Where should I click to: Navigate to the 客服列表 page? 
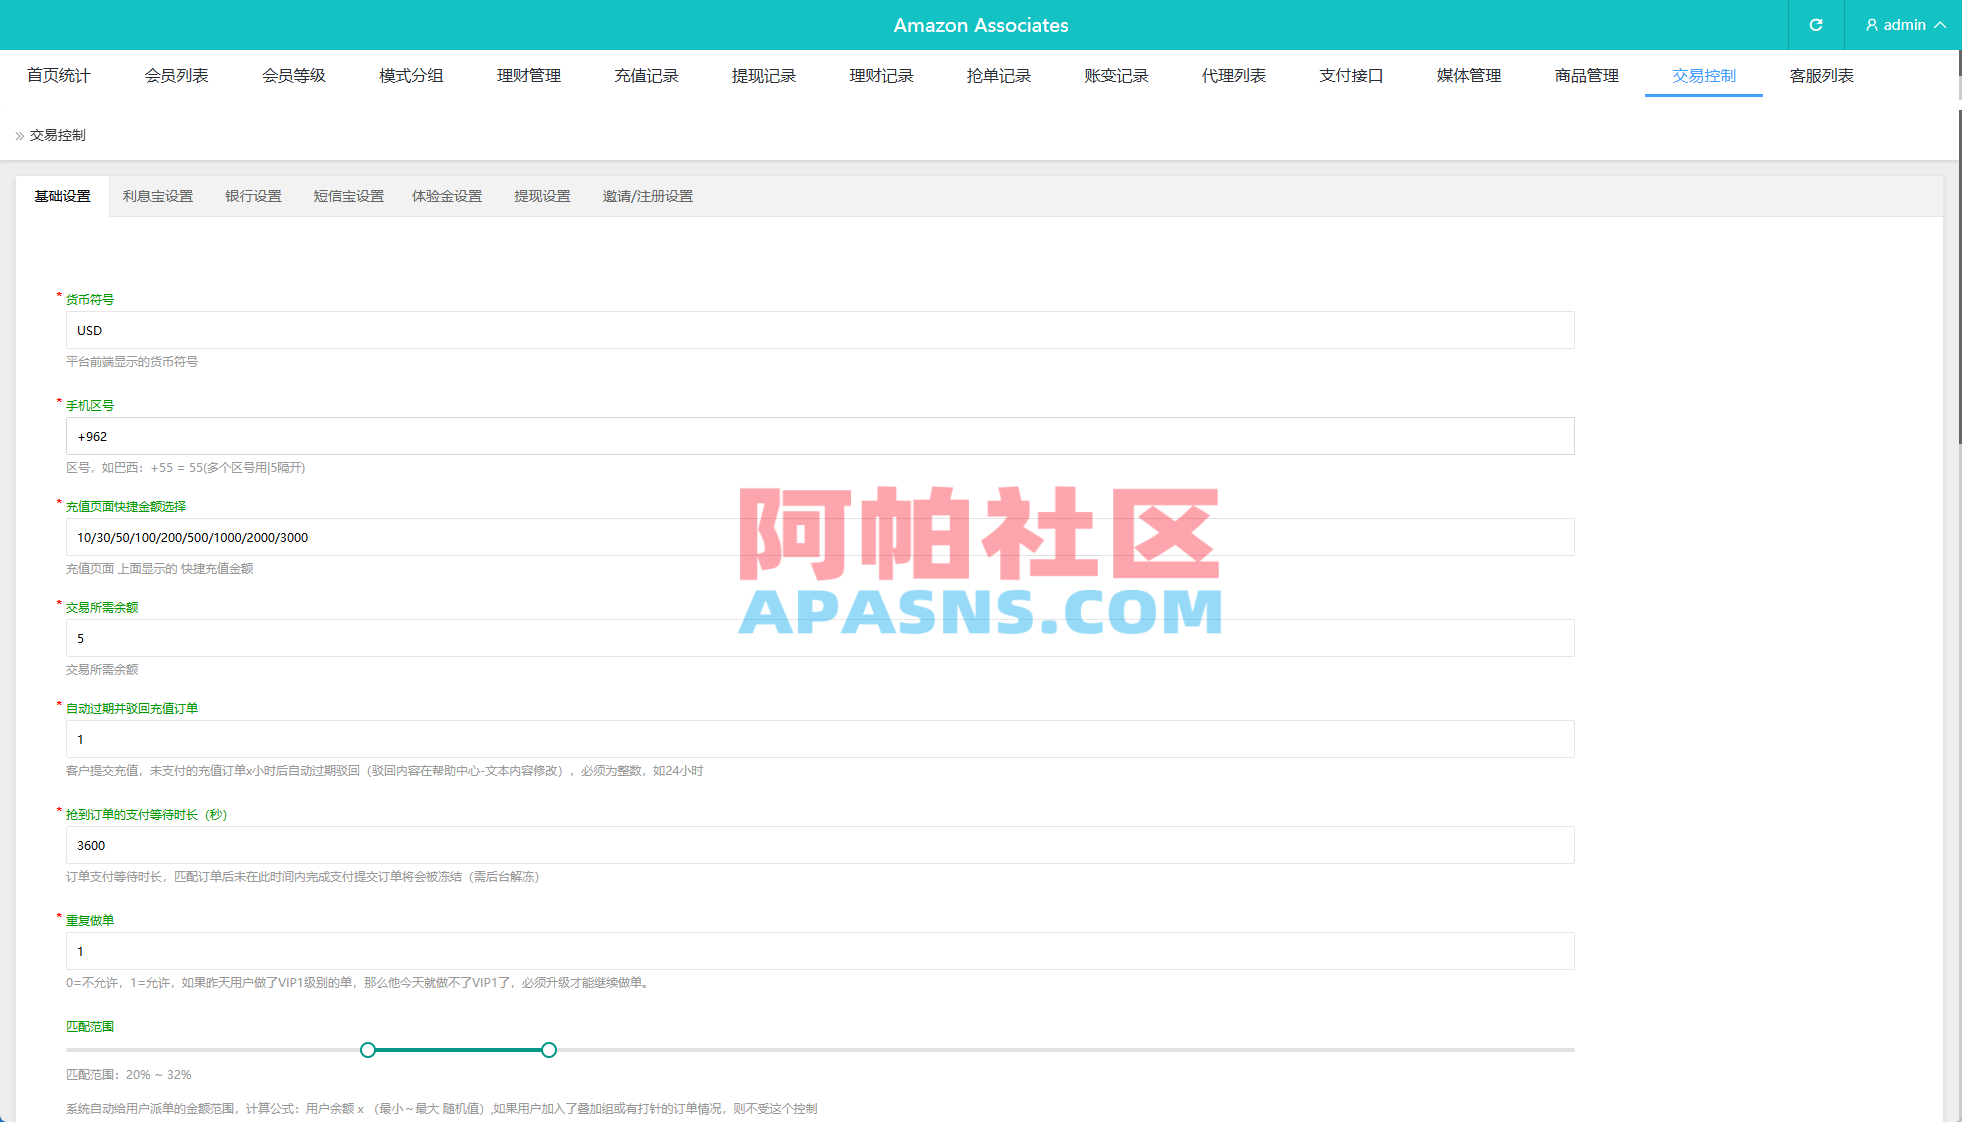click(x=1821, y=75)
